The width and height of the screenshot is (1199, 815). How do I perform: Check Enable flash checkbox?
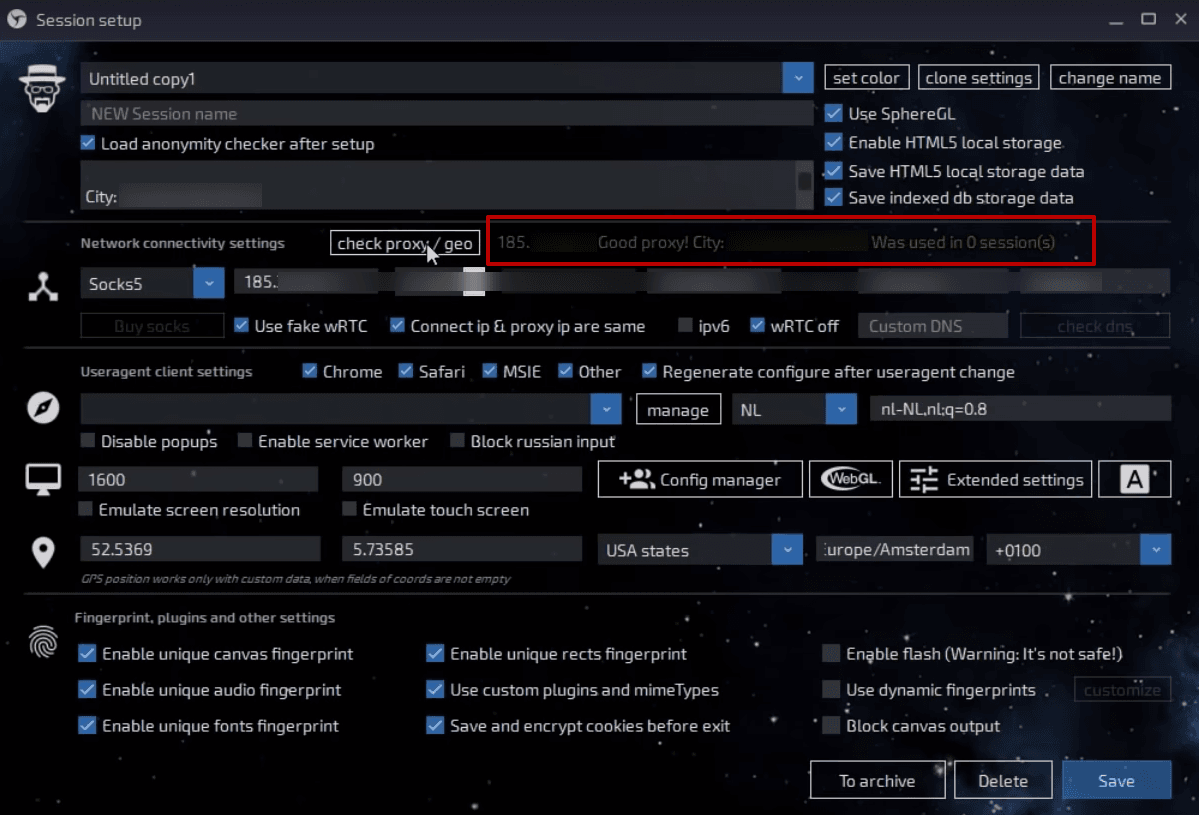click(x=831, y=653)
